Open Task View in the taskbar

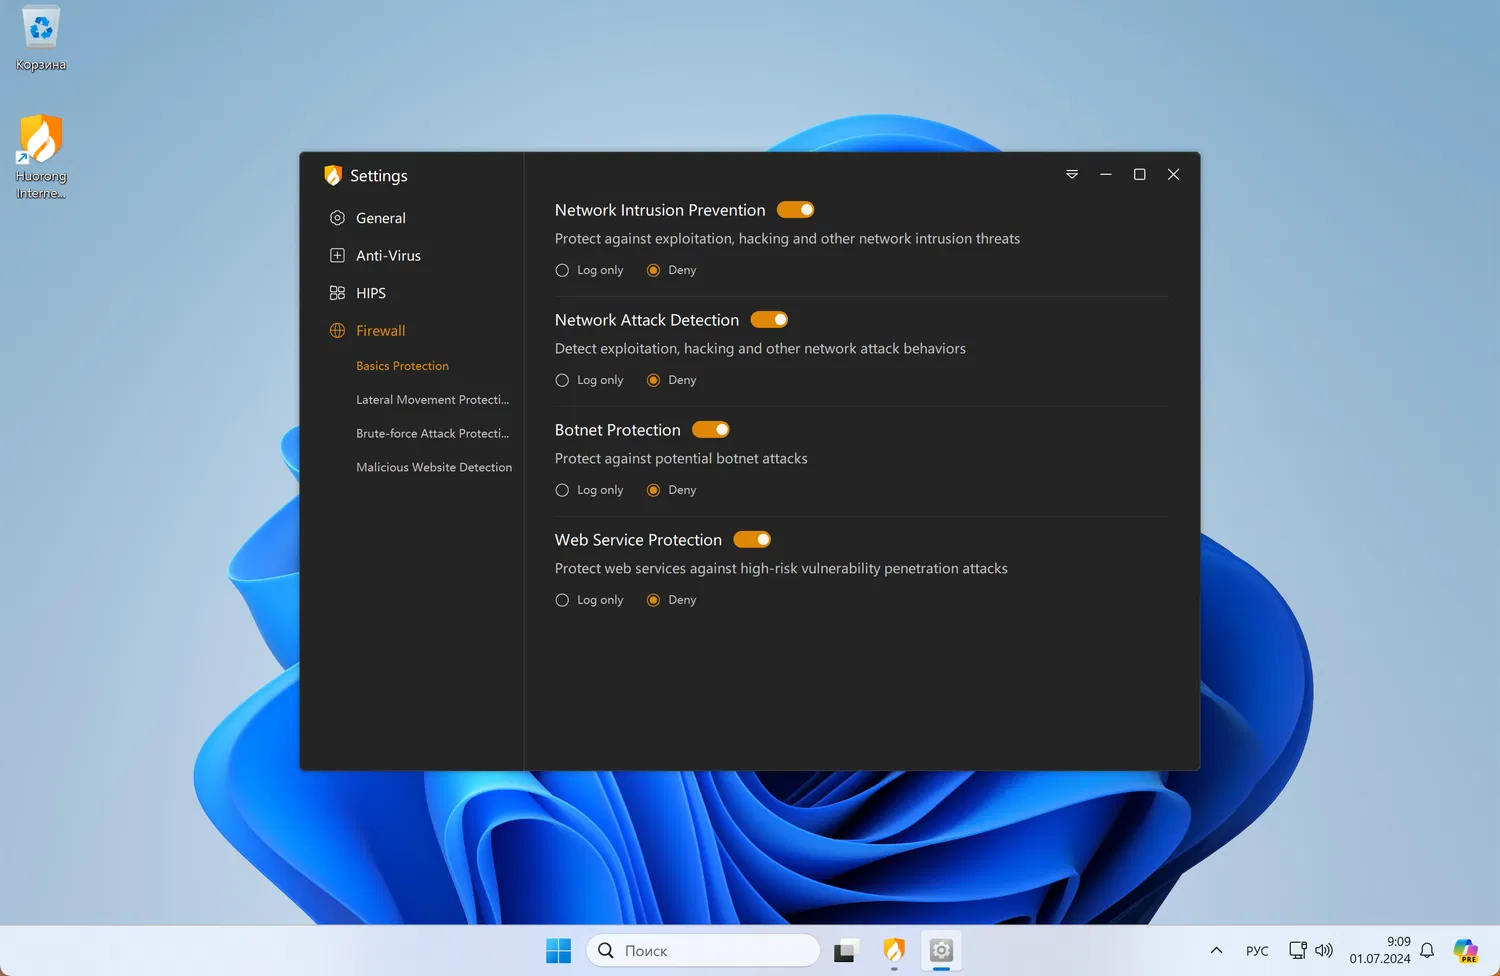coord(847,951)
